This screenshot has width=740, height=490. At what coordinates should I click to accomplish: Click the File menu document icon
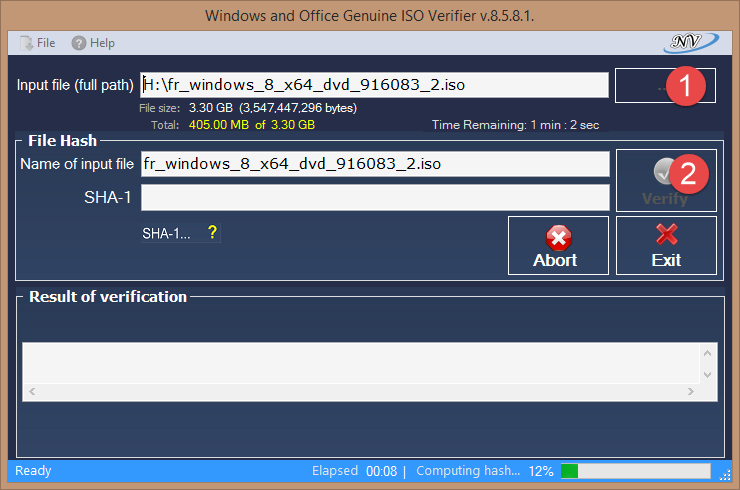(26, 43)
